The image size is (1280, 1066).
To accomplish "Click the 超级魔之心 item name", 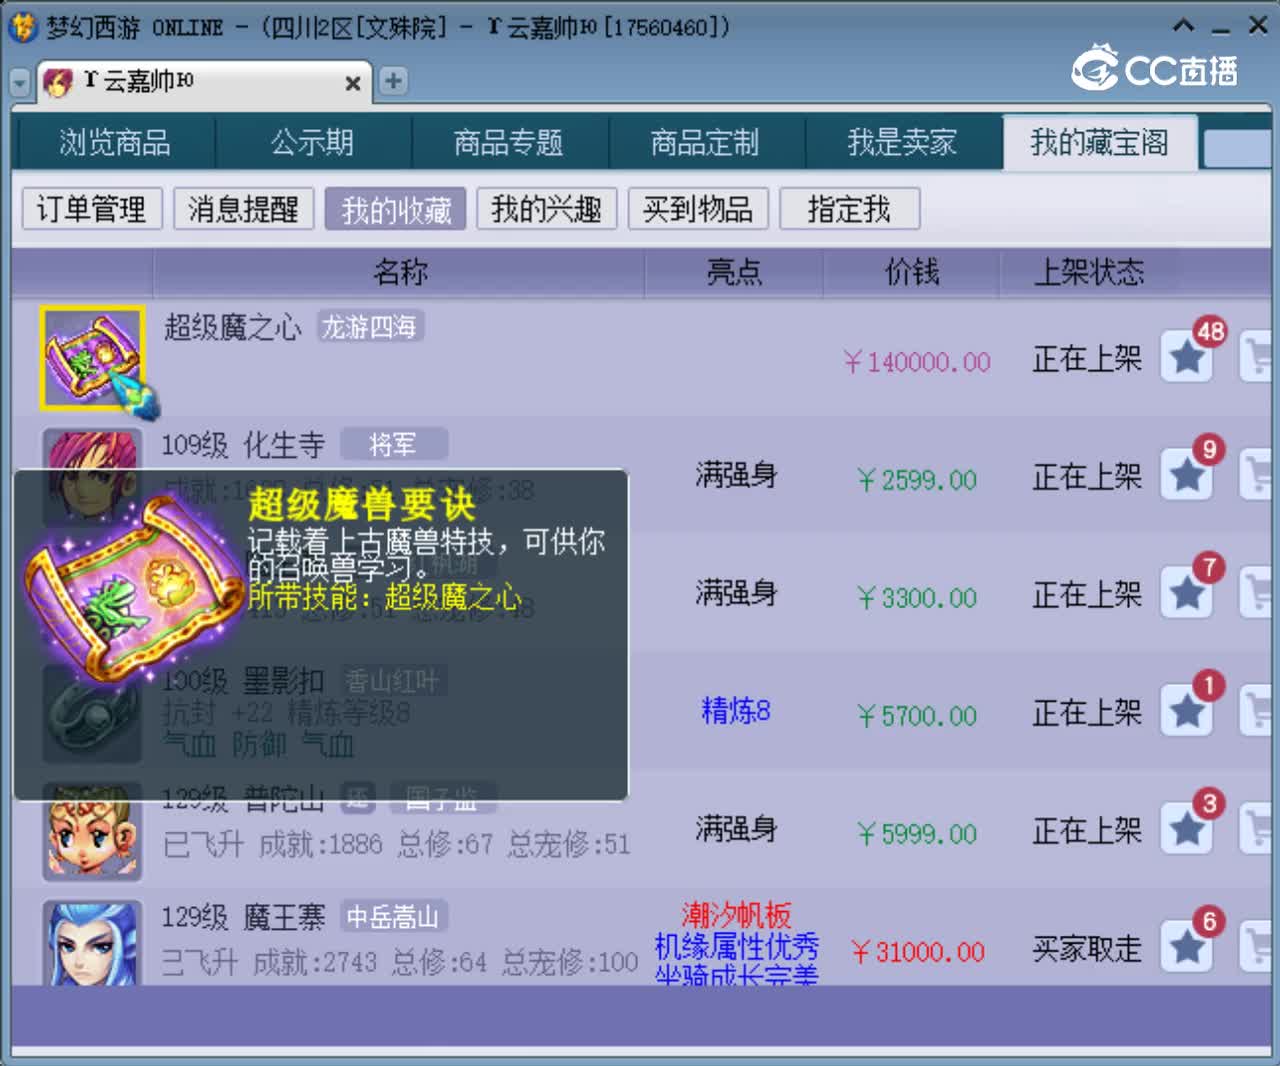I will point(233,327).
